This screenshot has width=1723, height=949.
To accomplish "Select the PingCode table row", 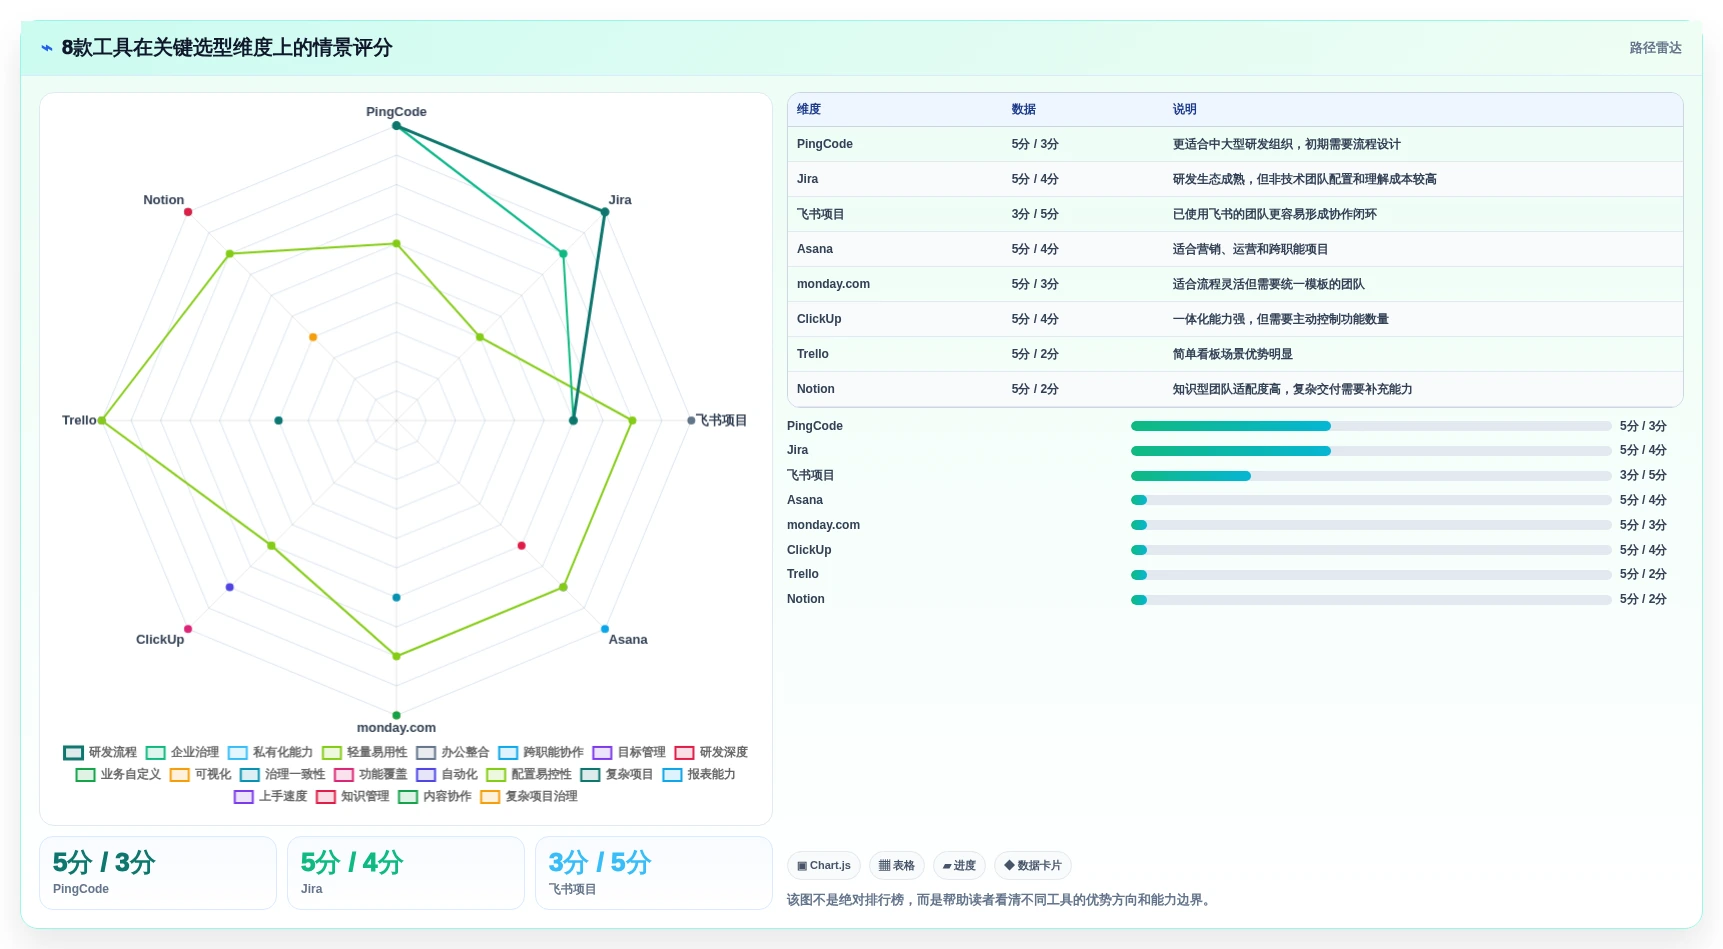I will (1235, 144).
